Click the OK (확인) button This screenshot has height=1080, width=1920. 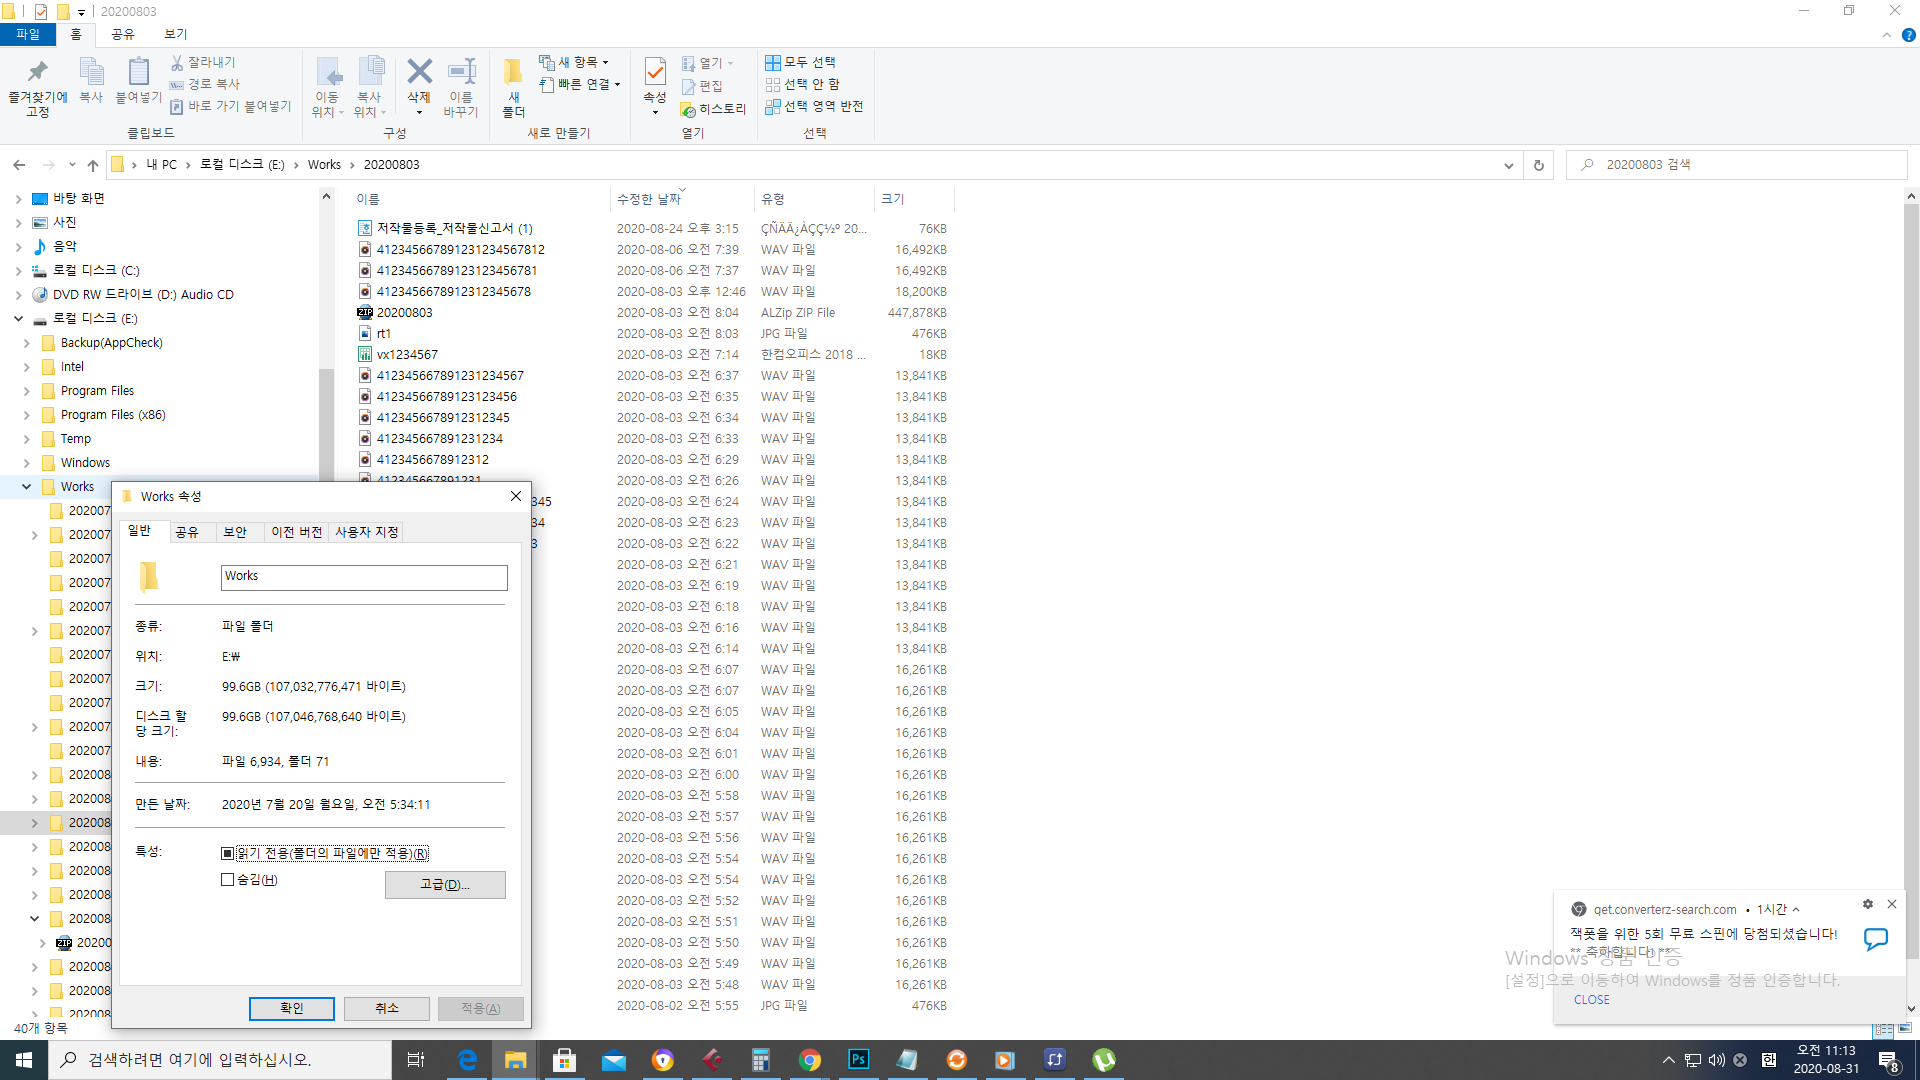pyautogui.click(x=292, y=1008)
